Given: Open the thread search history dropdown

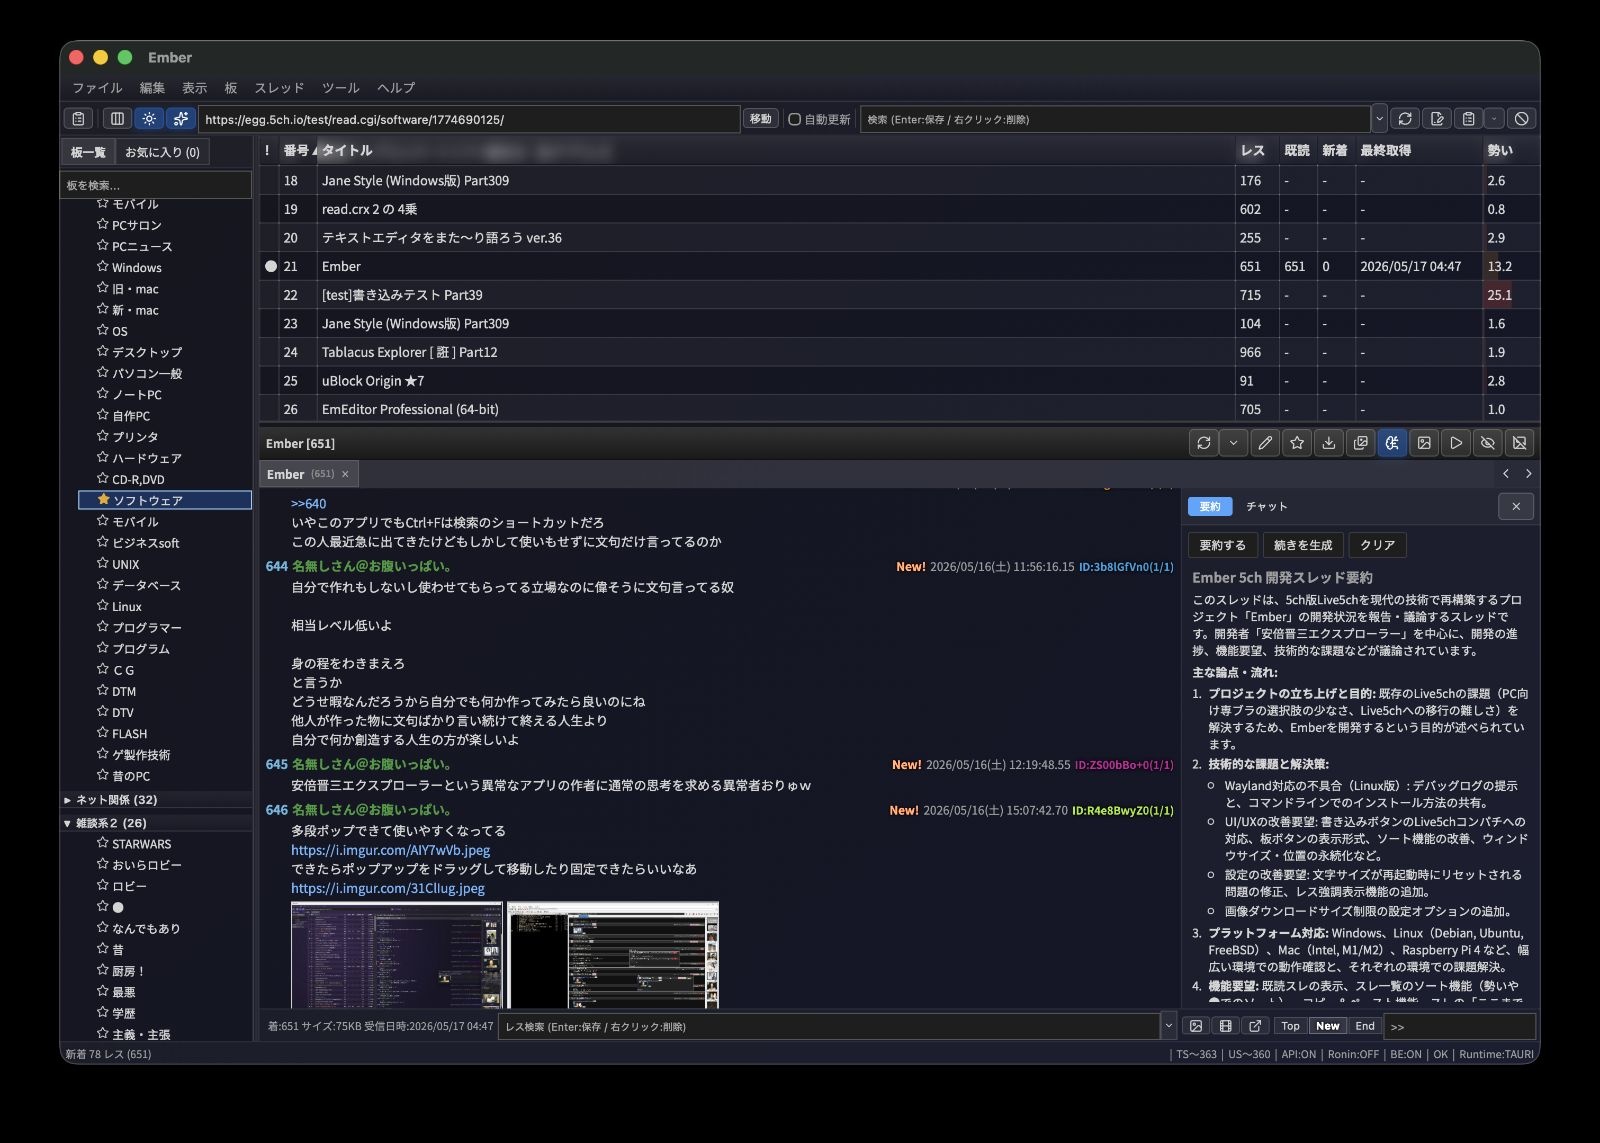Looking at the screenshot, I should pos(1379,119).
